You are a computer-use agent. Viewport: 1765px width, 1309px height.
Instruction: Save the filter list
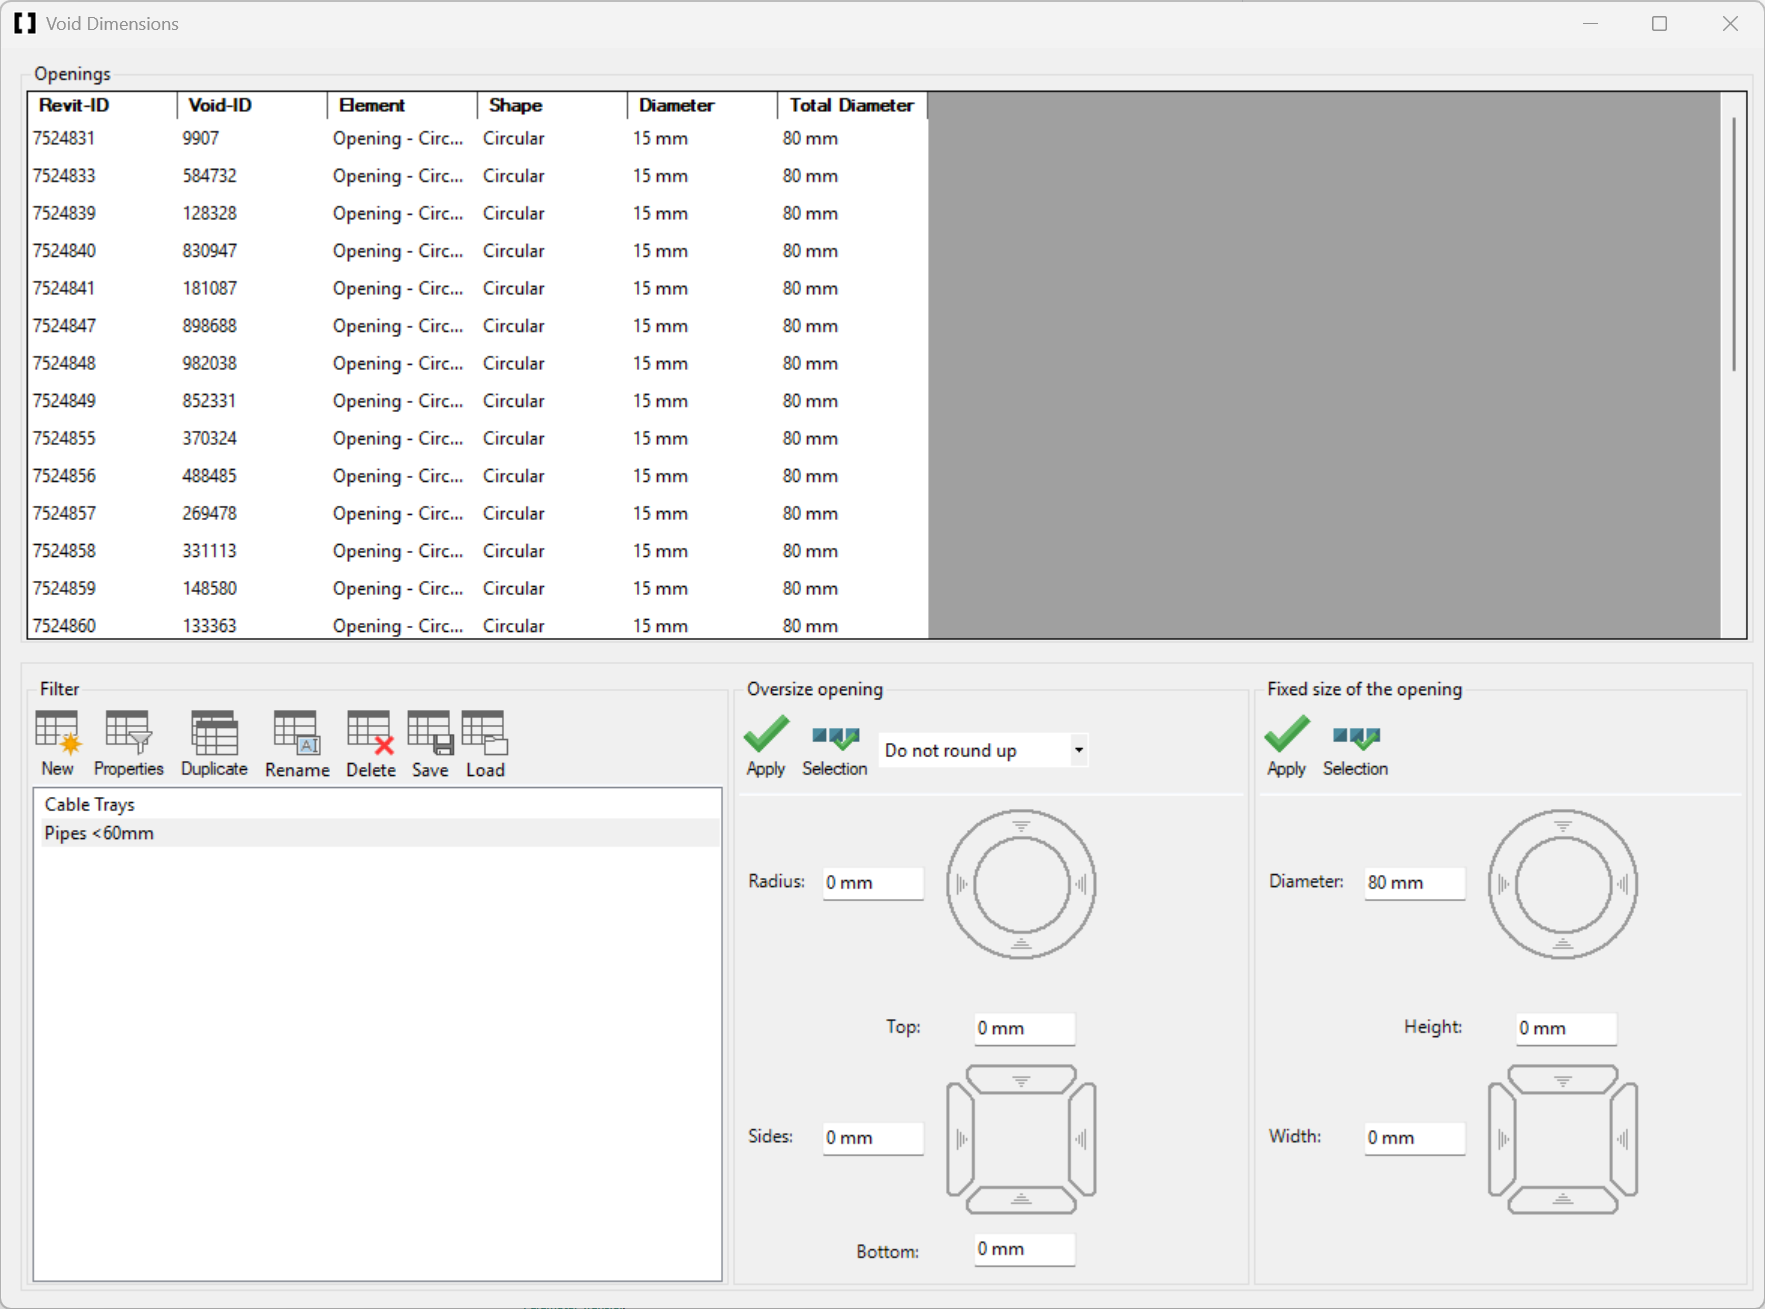point(430,744)
